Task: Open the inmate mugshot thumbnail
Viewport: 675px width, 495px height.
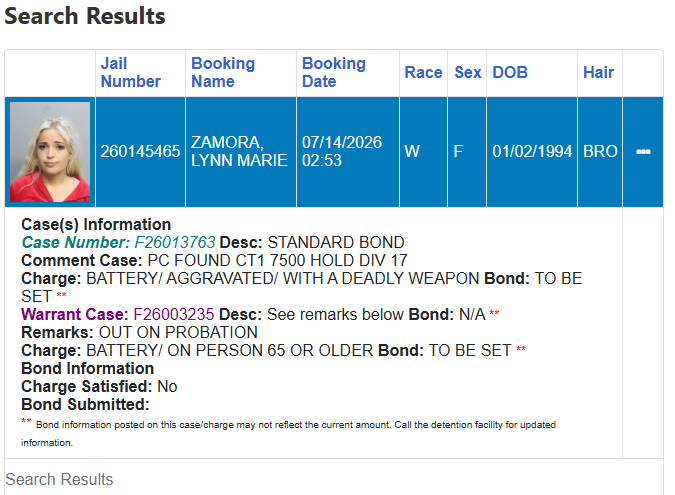Action: pos(50,152)
